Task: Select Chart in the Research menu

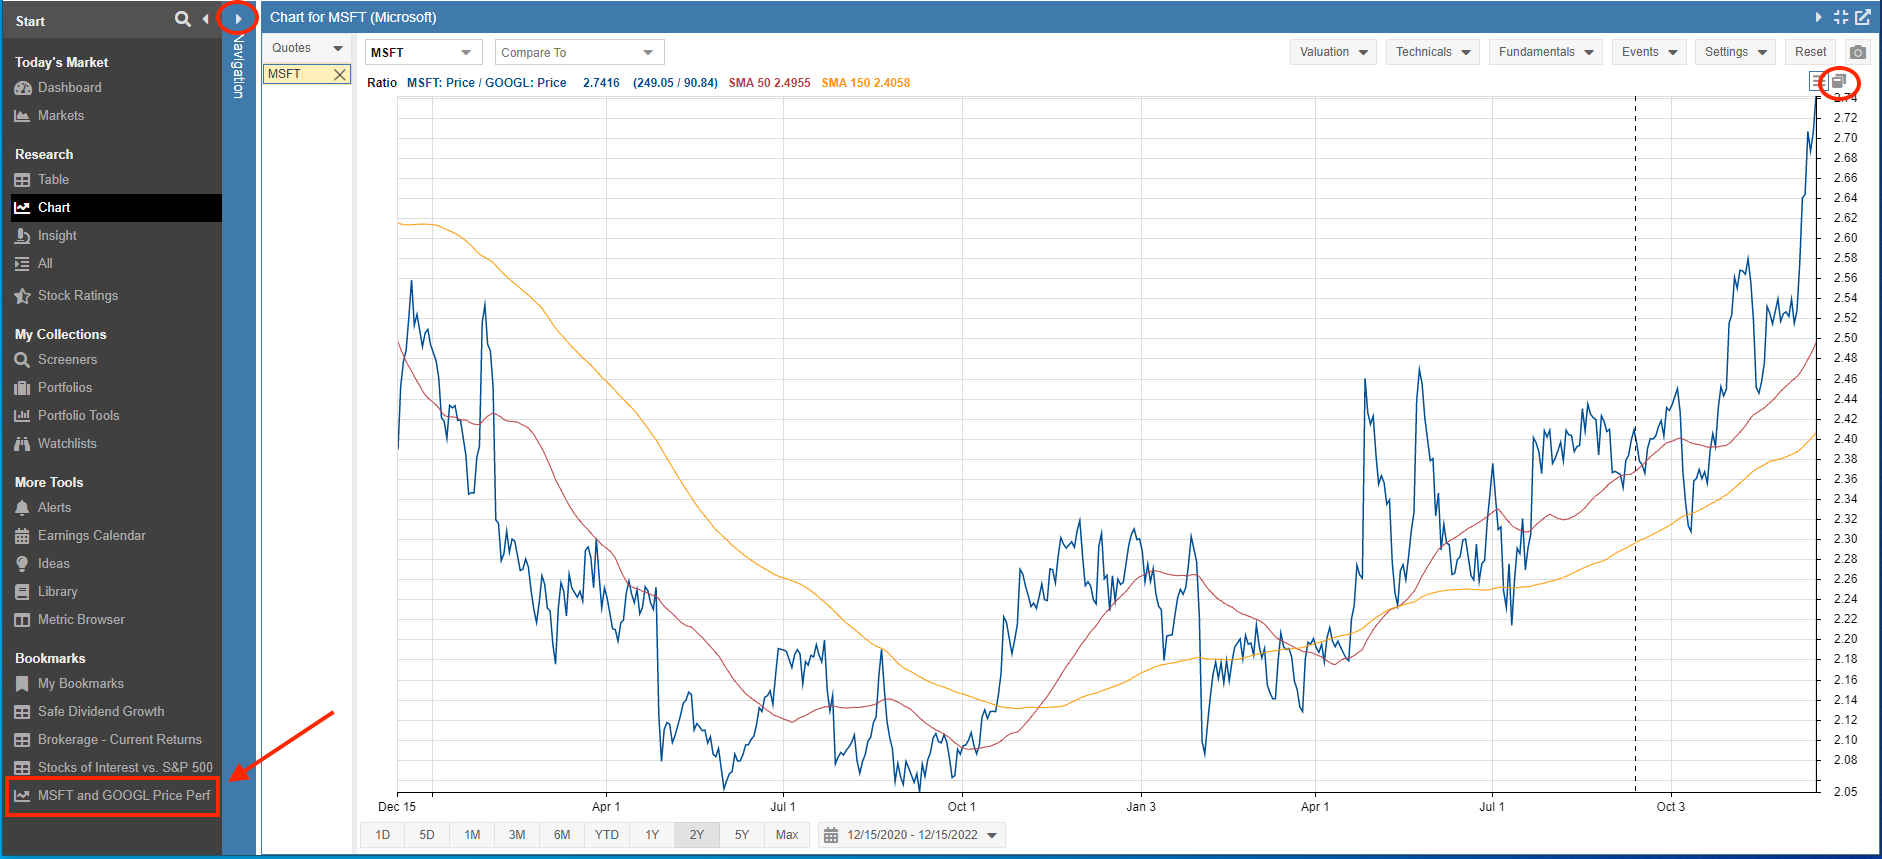Action: click(x=116, y=208)
